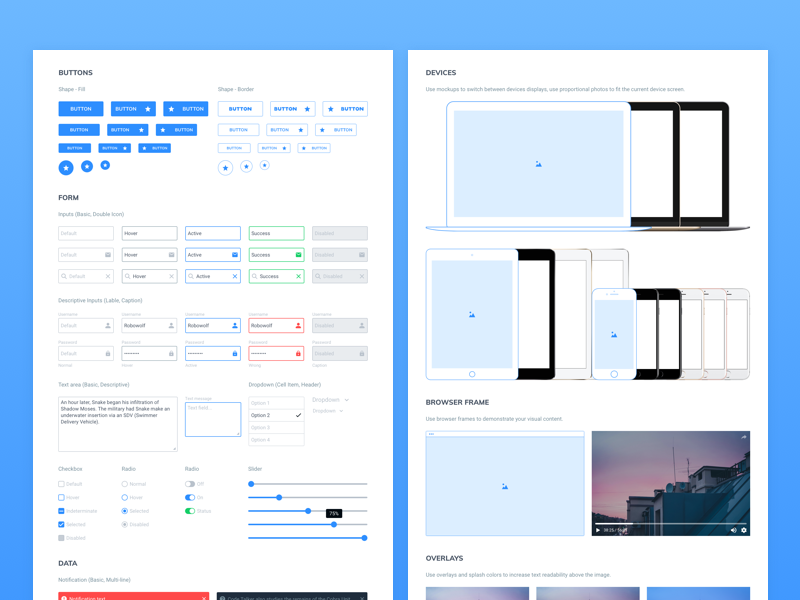Check the Hover checkbox
Image resolution: width=800 pixels, height=600 pixels.
(x=61, y=497)
